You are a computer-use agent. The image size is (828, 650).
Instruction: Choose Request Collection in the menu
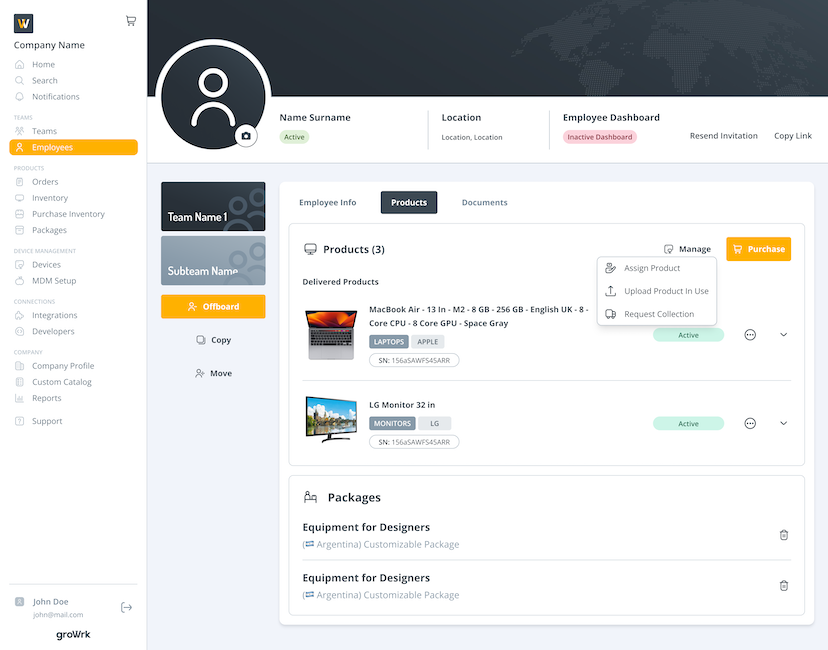(x=658, y=314)
